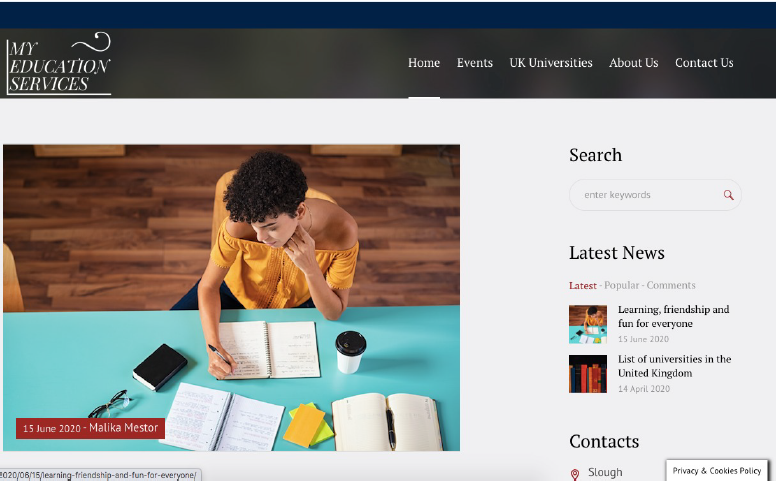Screen dimensions: 780x485
Task: Open the Privacy & Cookies Policy button
Action: [717, 471]
